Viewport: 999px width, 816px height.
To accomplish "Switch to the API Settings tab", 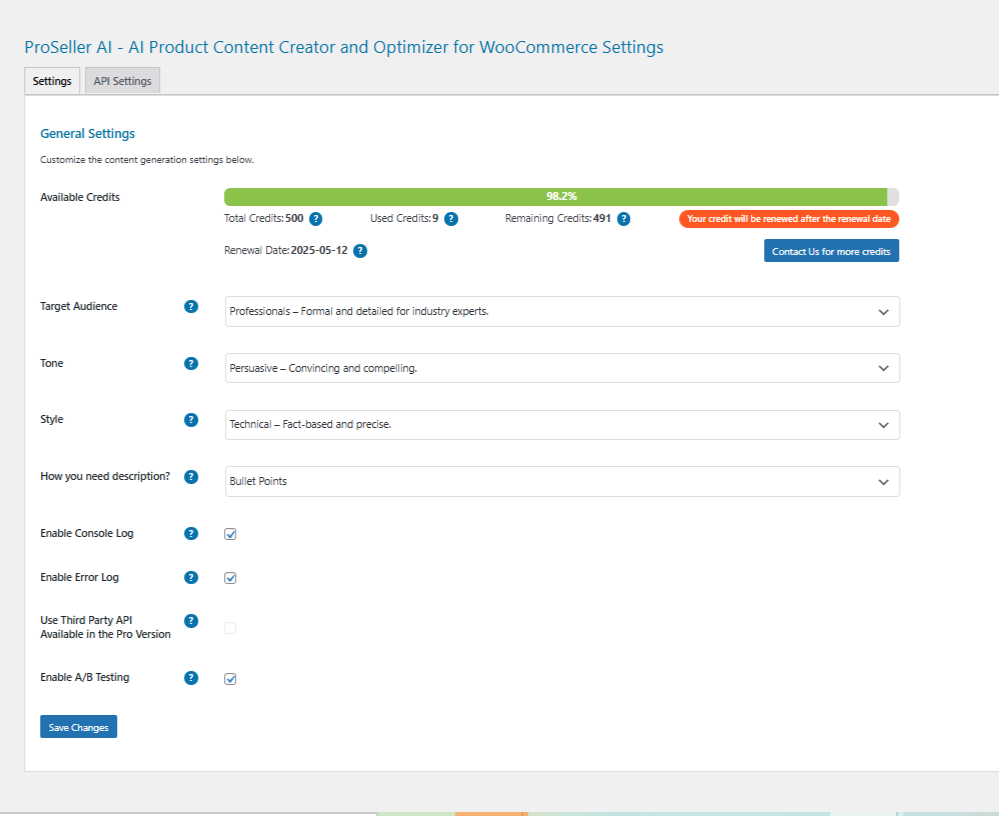I will tap(122, 81).
